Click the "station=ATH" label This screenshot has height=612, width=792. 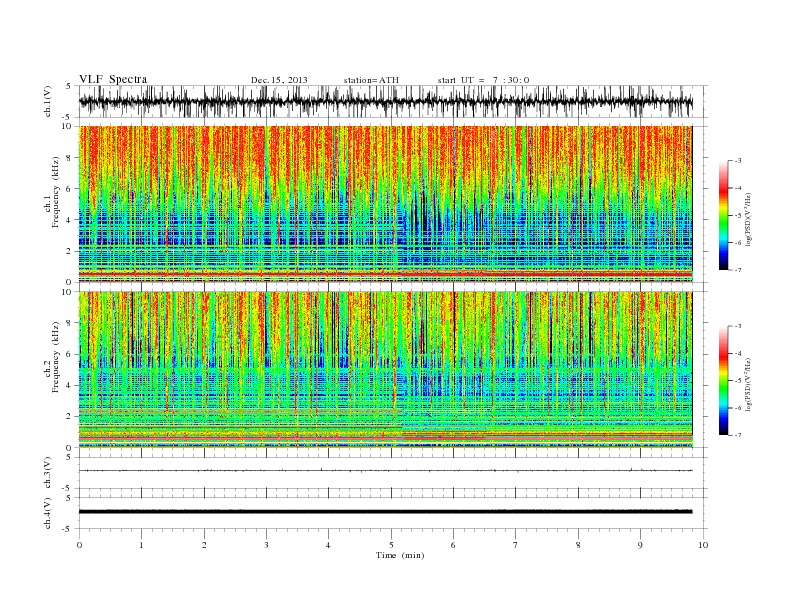[371, 80]
